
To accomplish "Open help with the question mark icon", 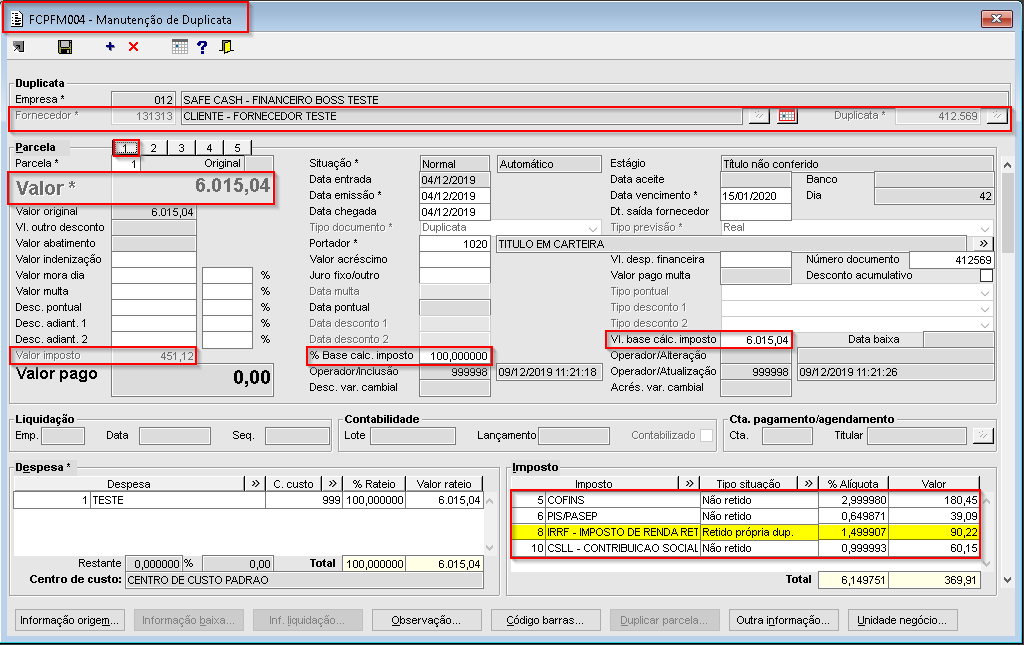I will coord(202,46).
